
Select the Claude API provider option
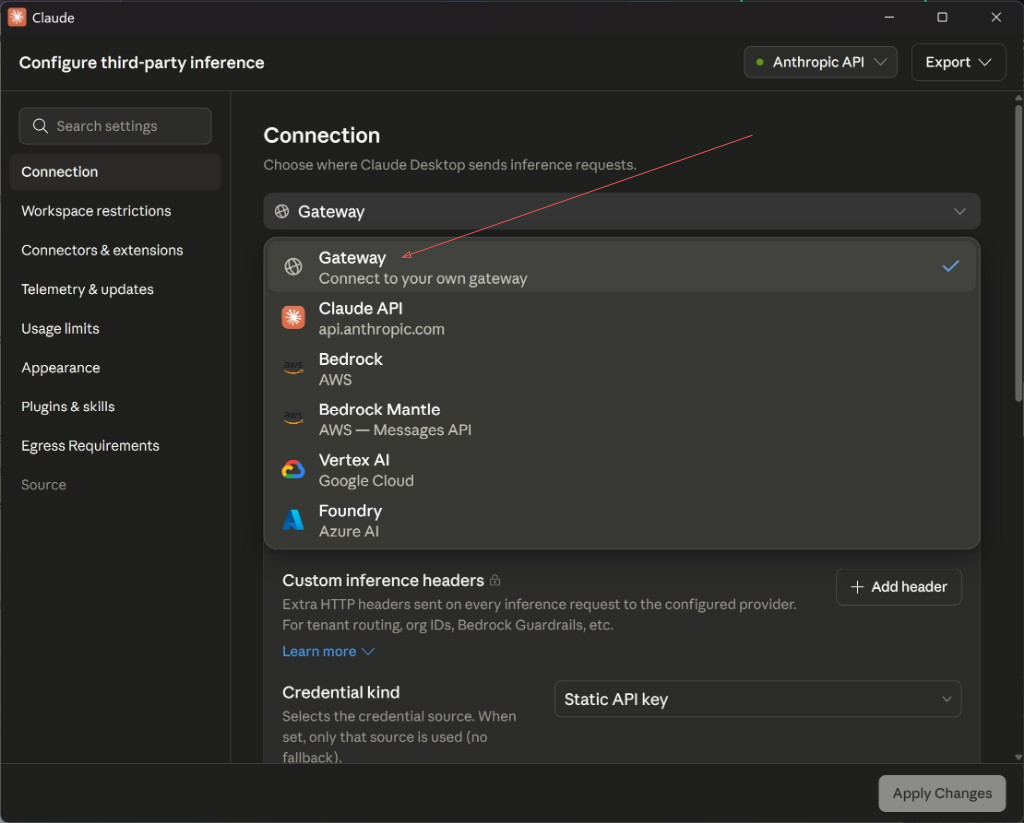click(x=622, y=318)
